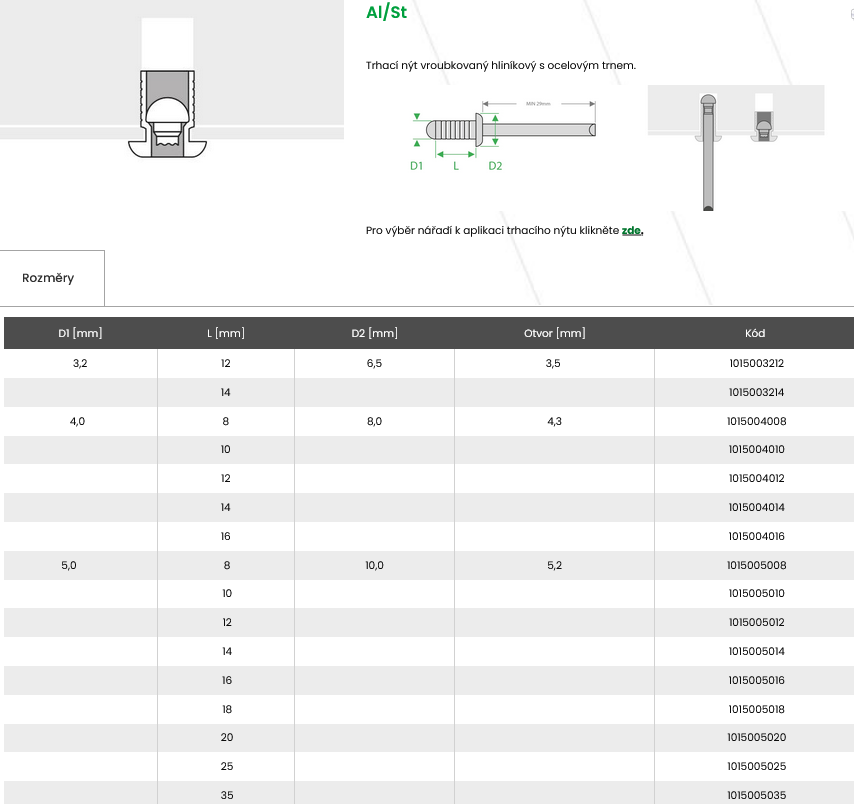Click the Otvor [mm] column header
The width and height of the screenshot is (854, 804).
tap(554, 333)
